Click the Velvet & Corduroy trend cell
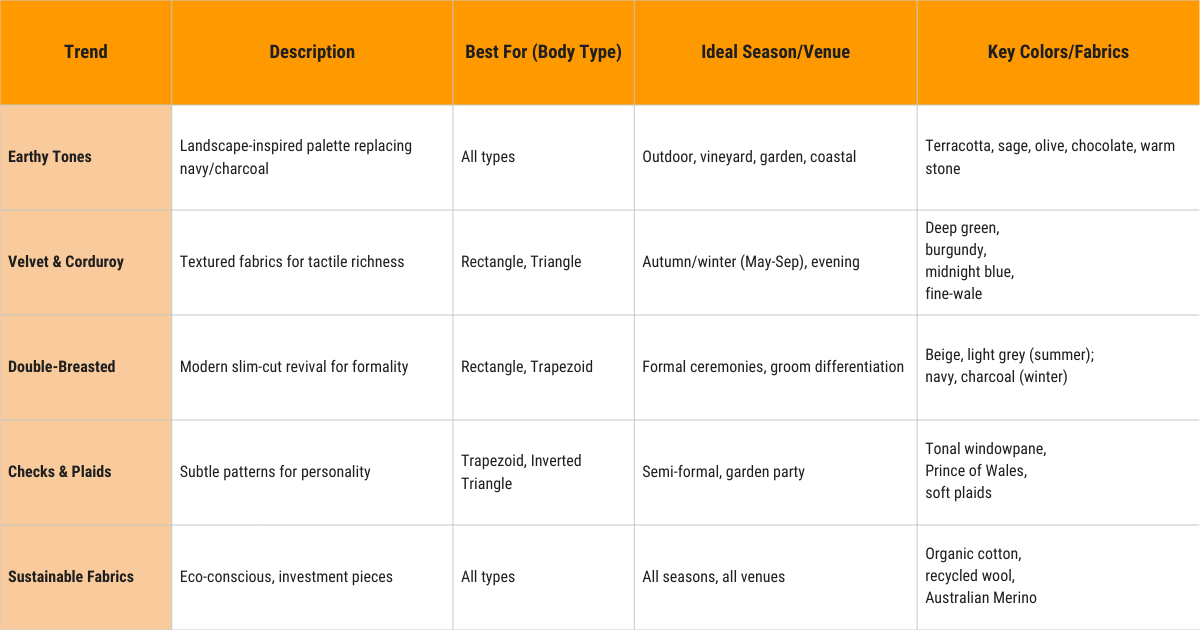The image size is (1200, 630). [66, 262]
